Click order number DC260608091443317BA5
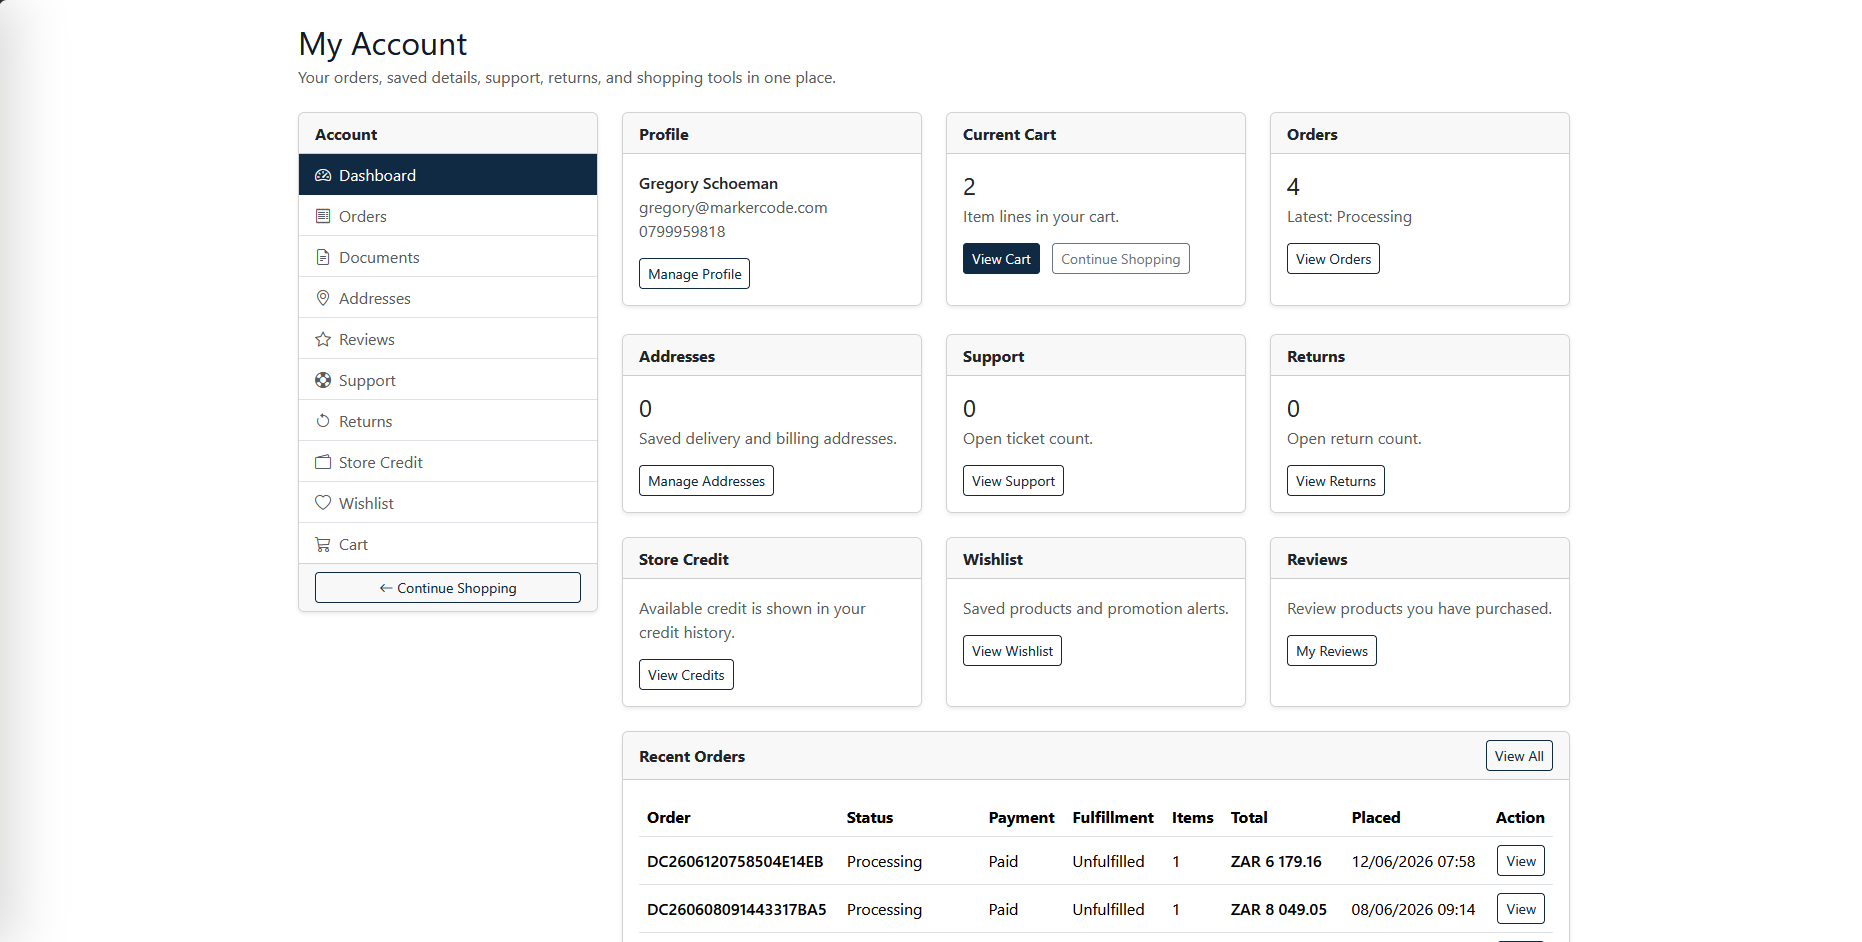 point(737,909)
